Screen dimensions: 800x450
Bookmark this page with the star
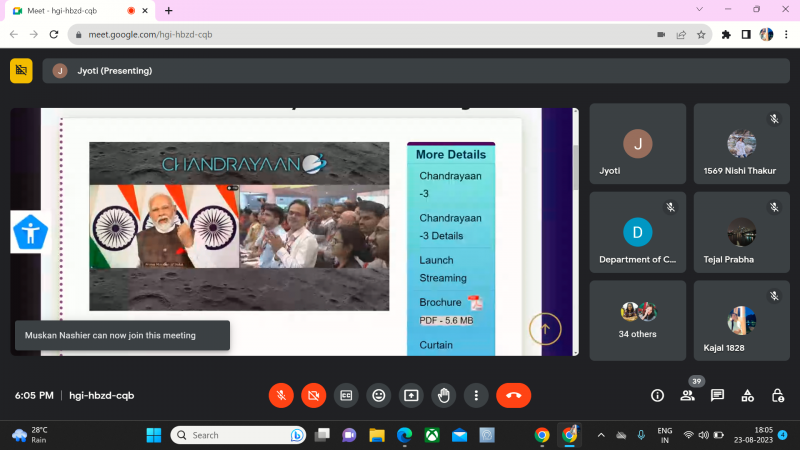[701, 35]
